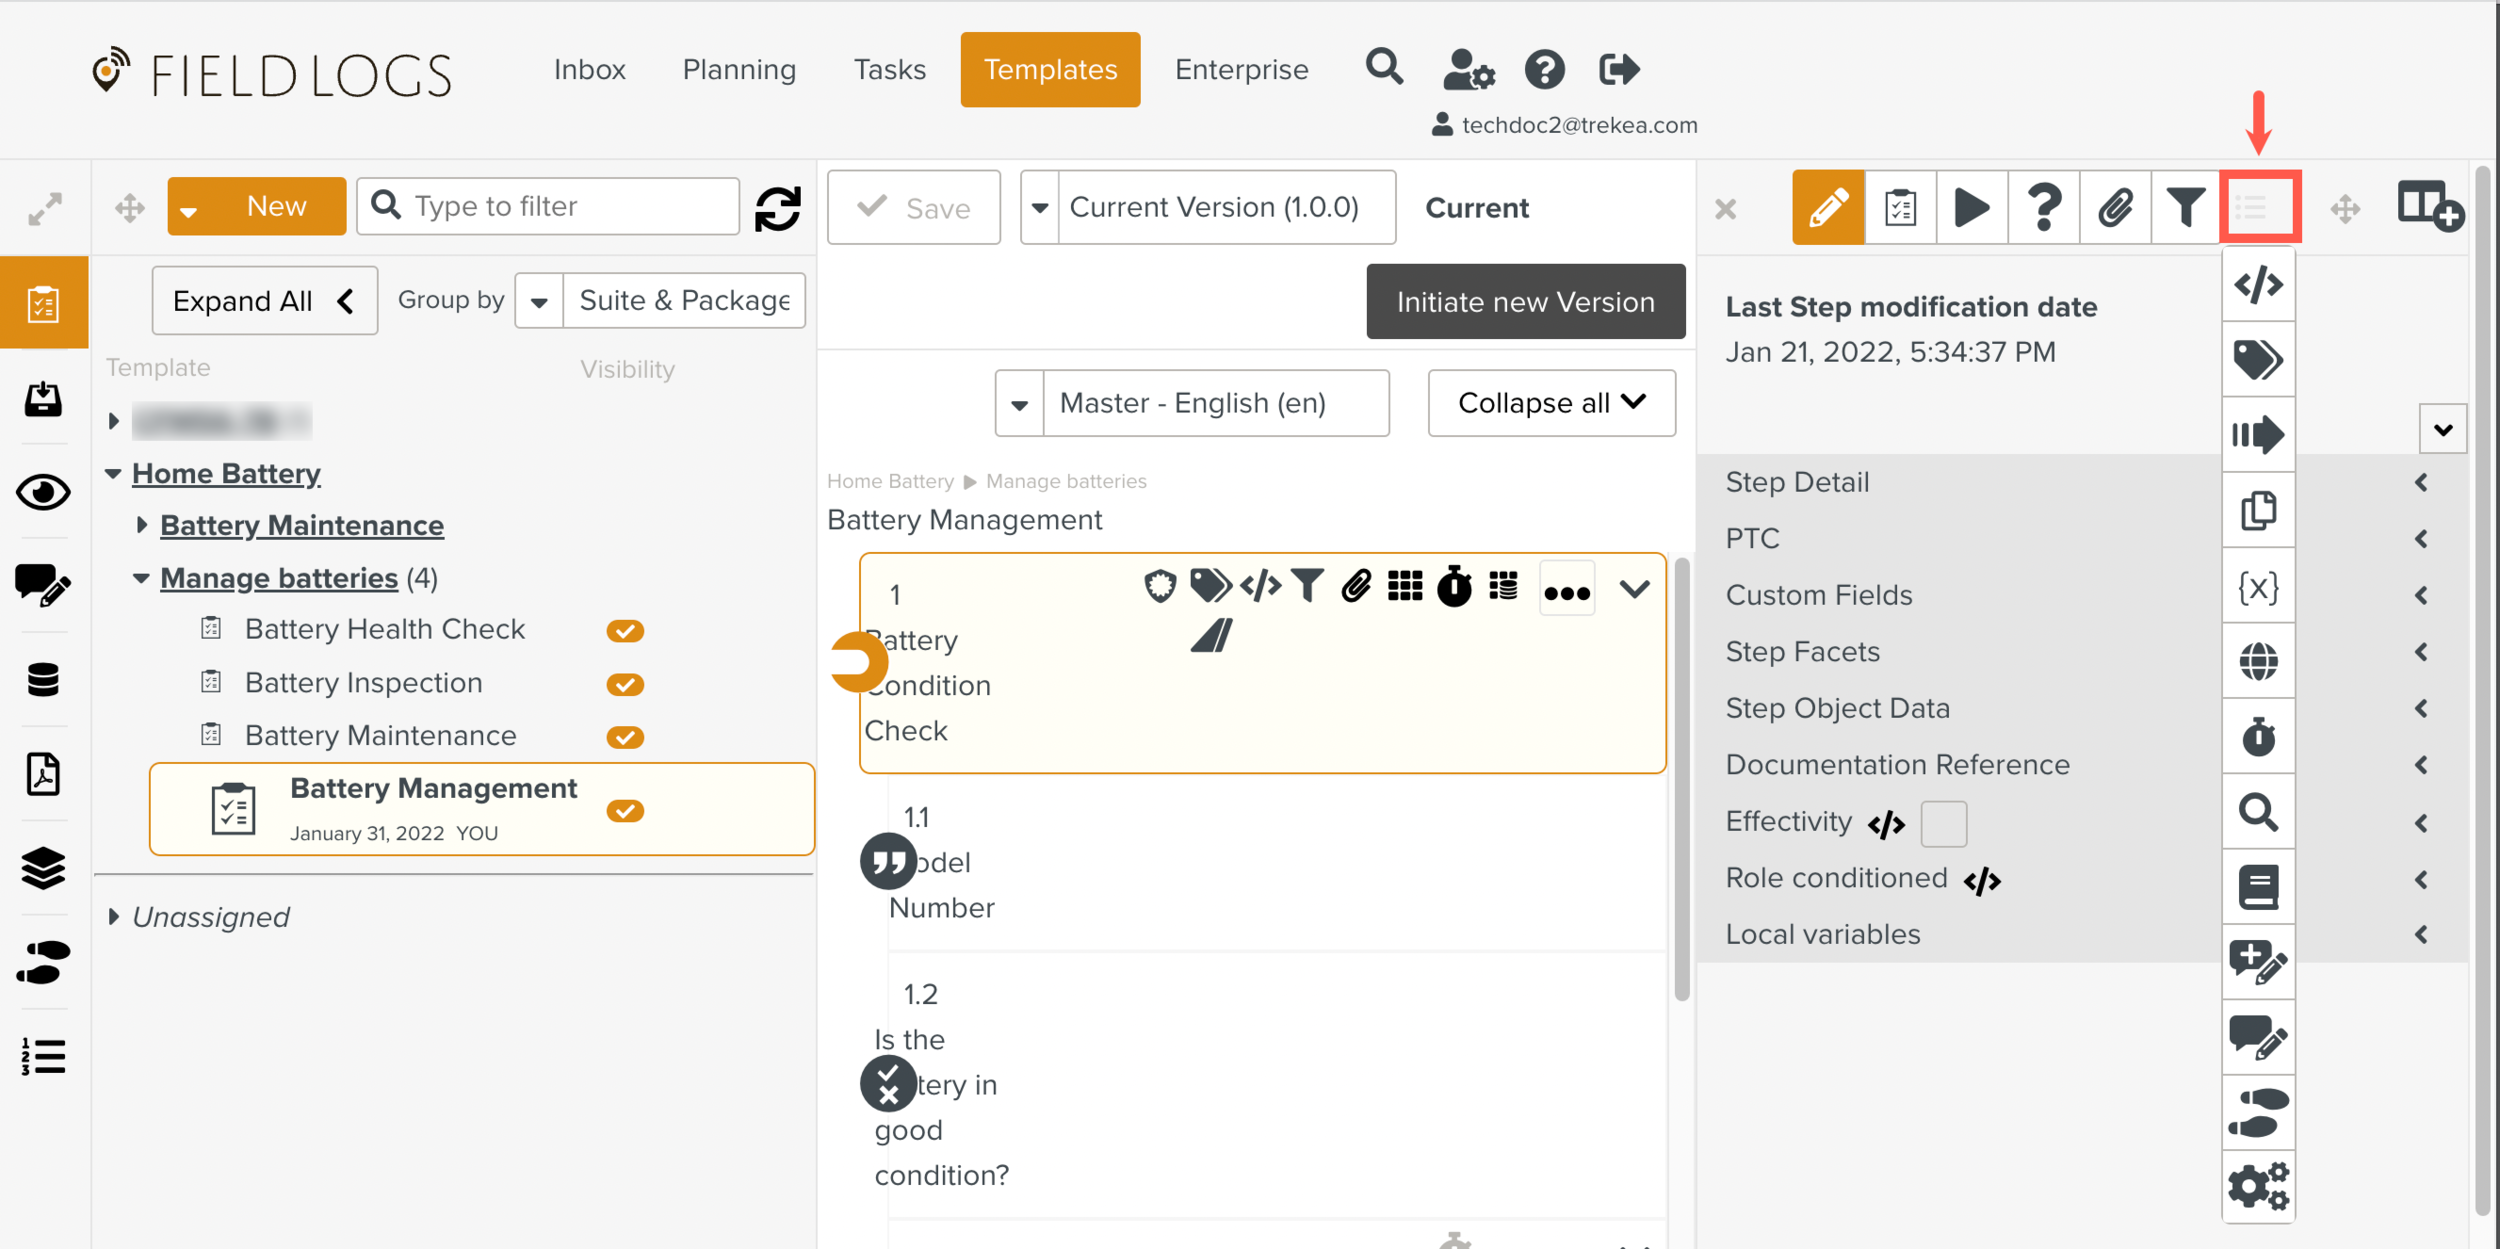Image resolution: width=2500 pixels, height=1249 pixels.
Task: Click Initiate new Version button
Action: pos(1525,302)
